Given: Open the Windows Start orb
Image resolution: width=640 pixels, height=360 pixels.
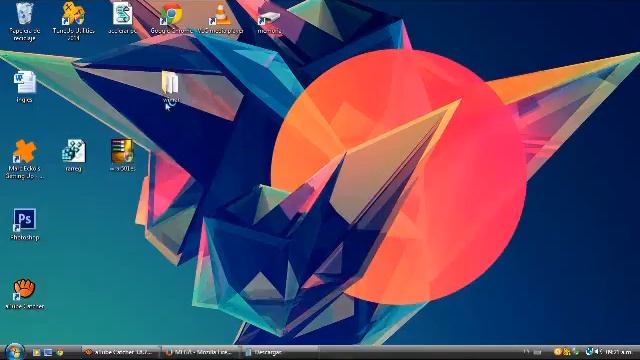Looking at the screenshot, I should click(x=15, y=352).
